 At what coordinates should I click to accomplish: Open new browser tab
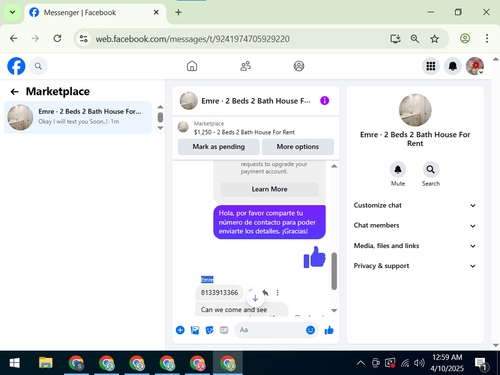(x=178, y=12)
